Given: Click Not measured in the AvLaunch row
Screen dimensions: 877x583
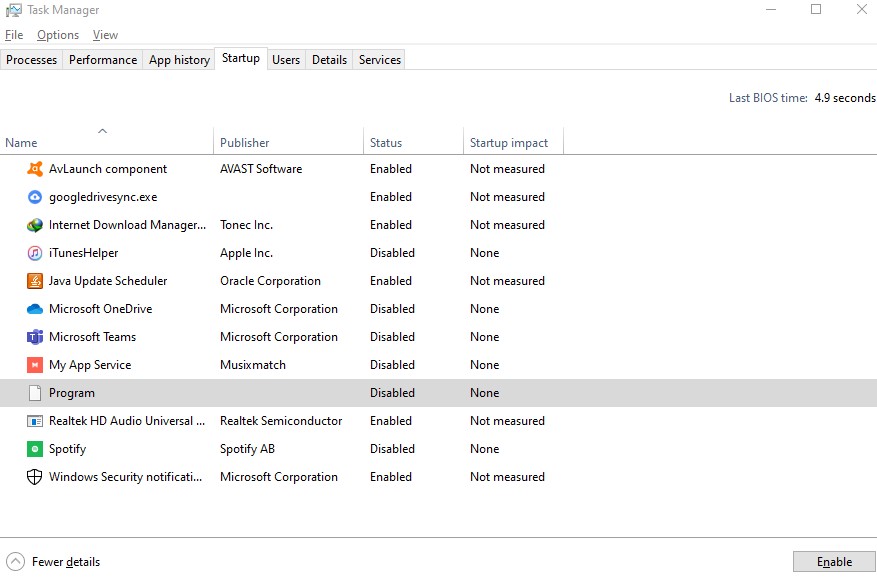Looking at the screenshot, I should click(x=507, y=169).
